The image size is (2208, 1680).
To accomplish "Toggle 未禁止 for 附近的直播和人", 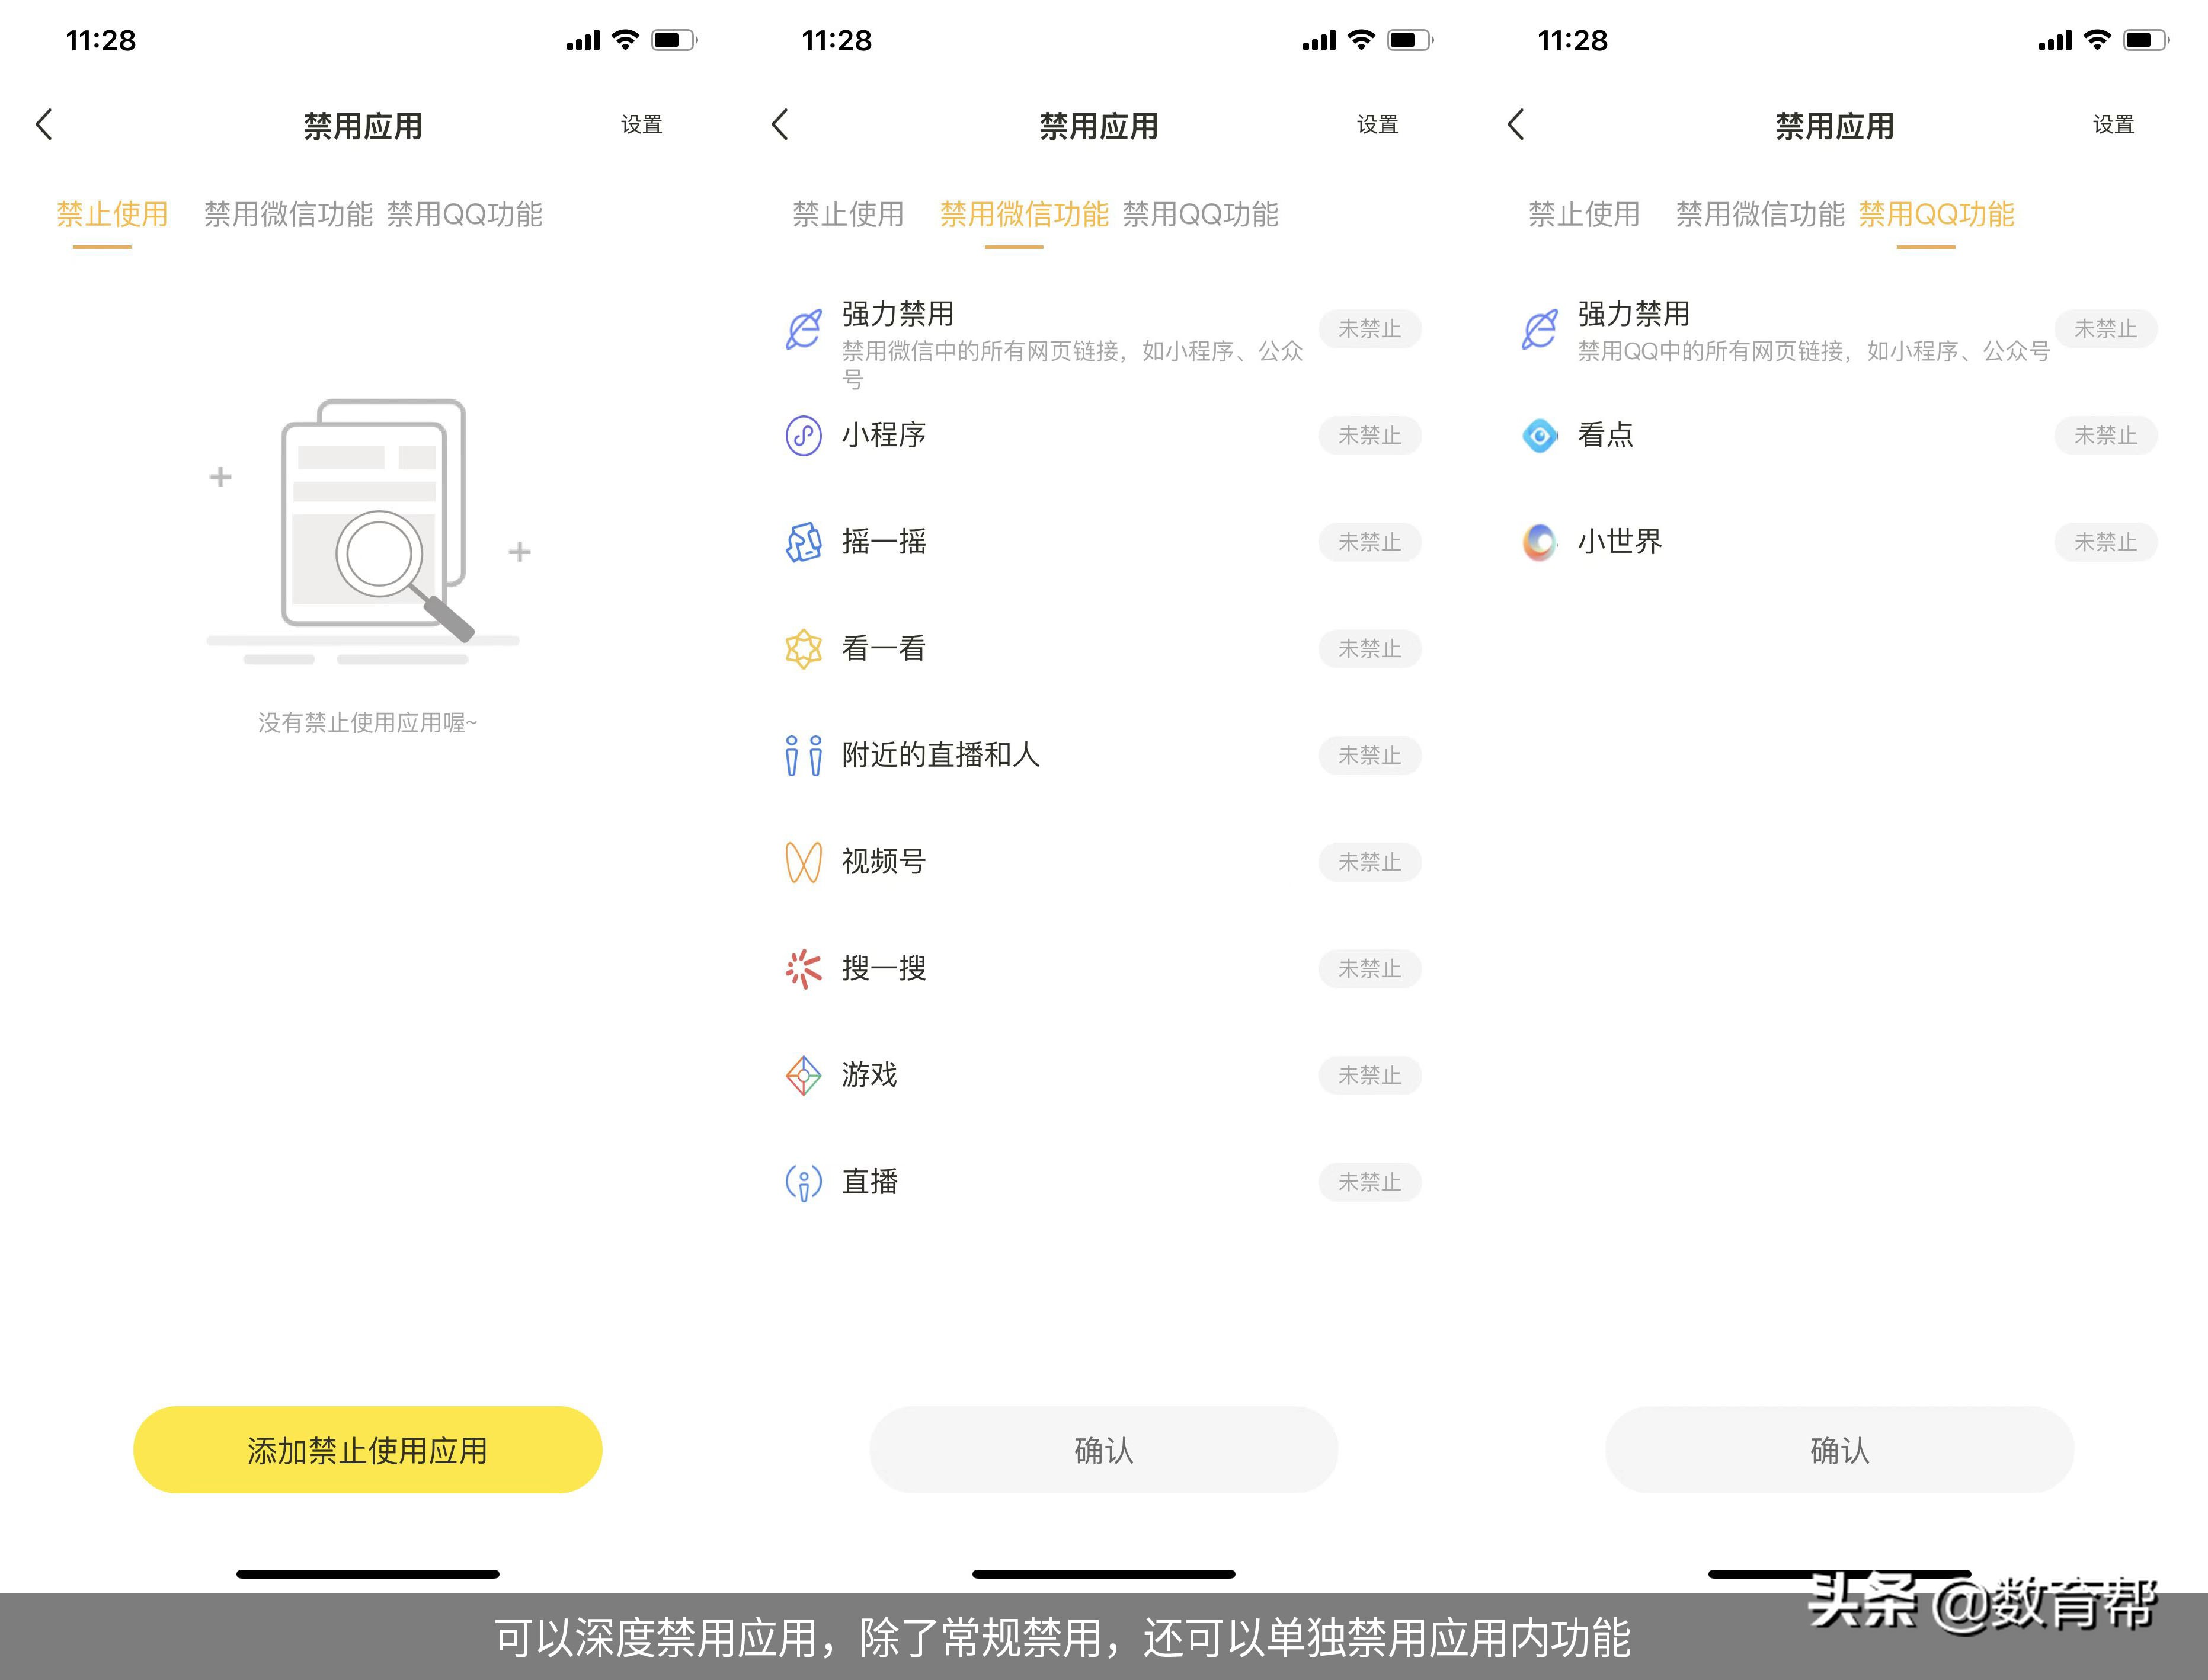I will 1370,755.
